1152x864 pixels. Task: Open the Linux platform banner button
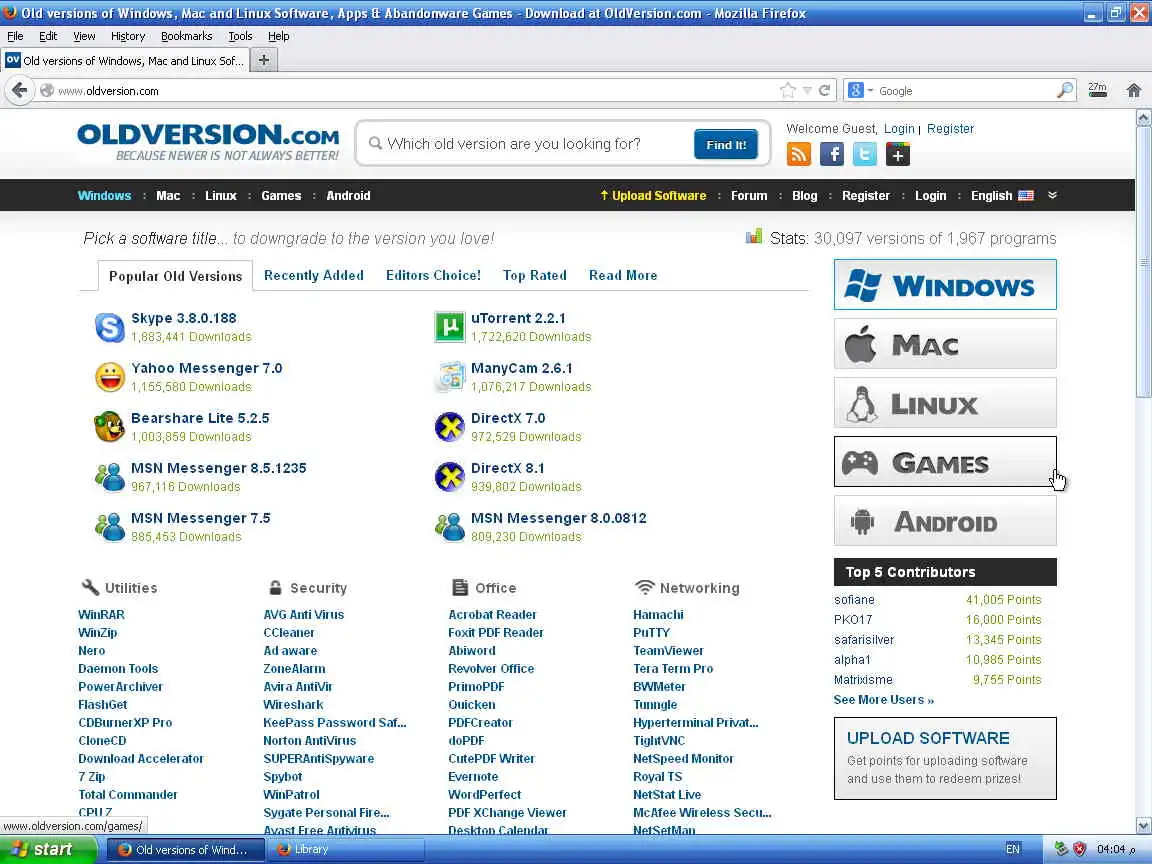coord(945,403)
